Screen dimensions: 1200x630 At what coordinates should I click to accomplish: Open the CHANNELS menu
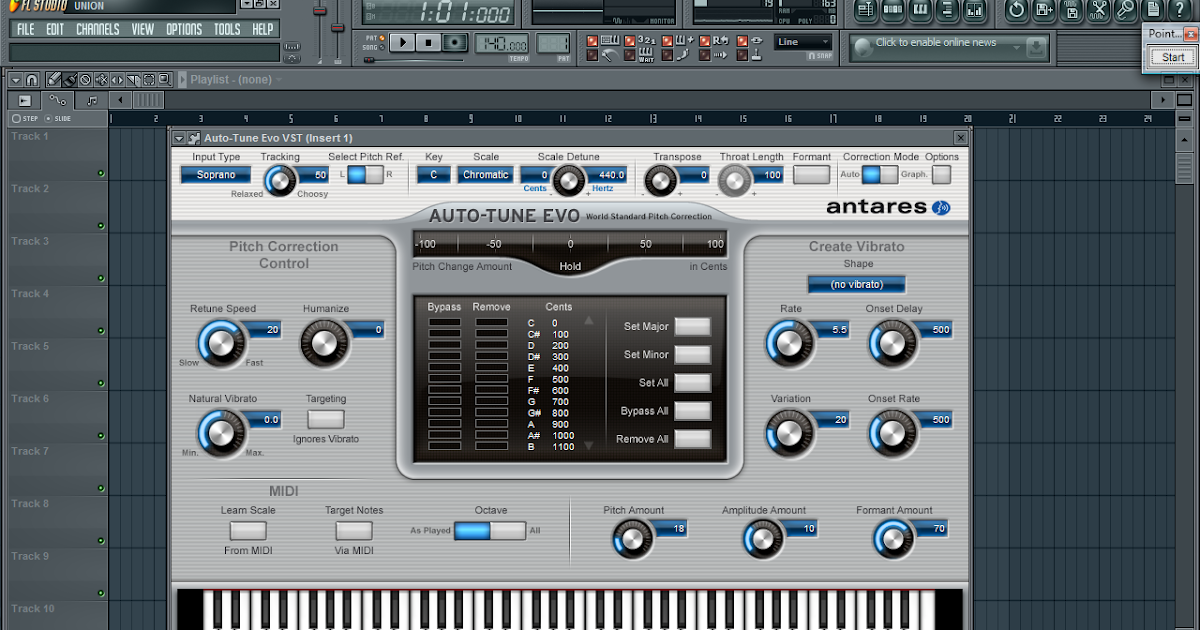tap(97, 29)
